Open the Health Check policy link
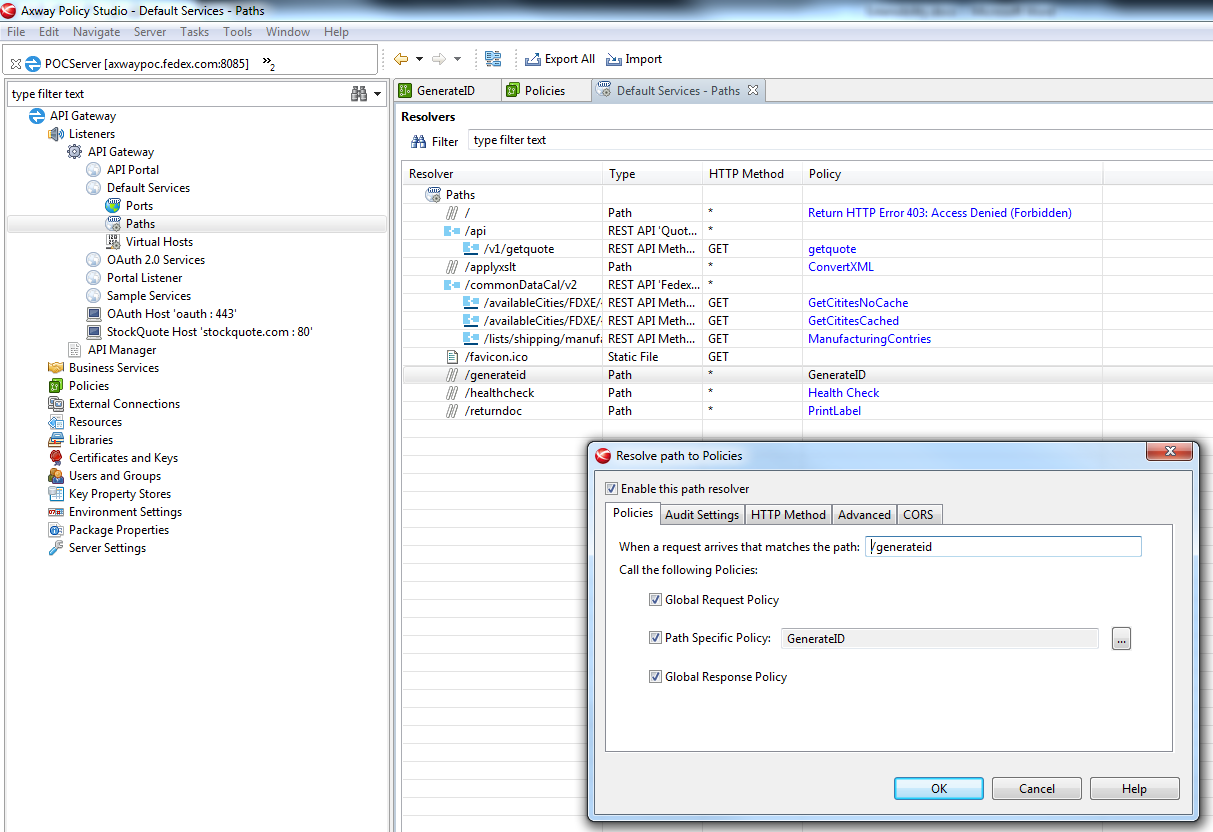 coord(843,392)
